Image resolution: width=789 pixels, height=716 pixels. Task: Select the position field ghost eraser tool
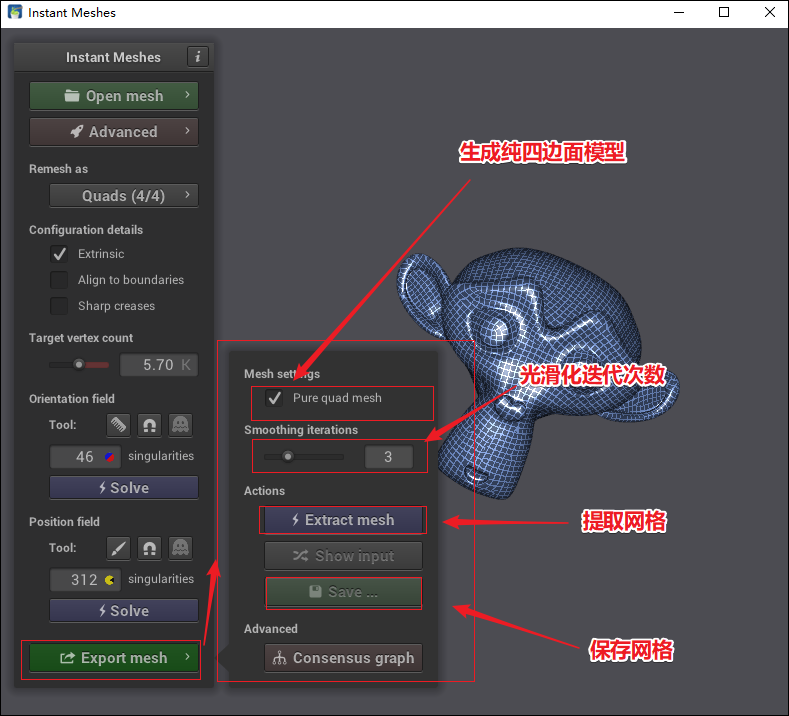pyautogui.click(x=180, y=548)
